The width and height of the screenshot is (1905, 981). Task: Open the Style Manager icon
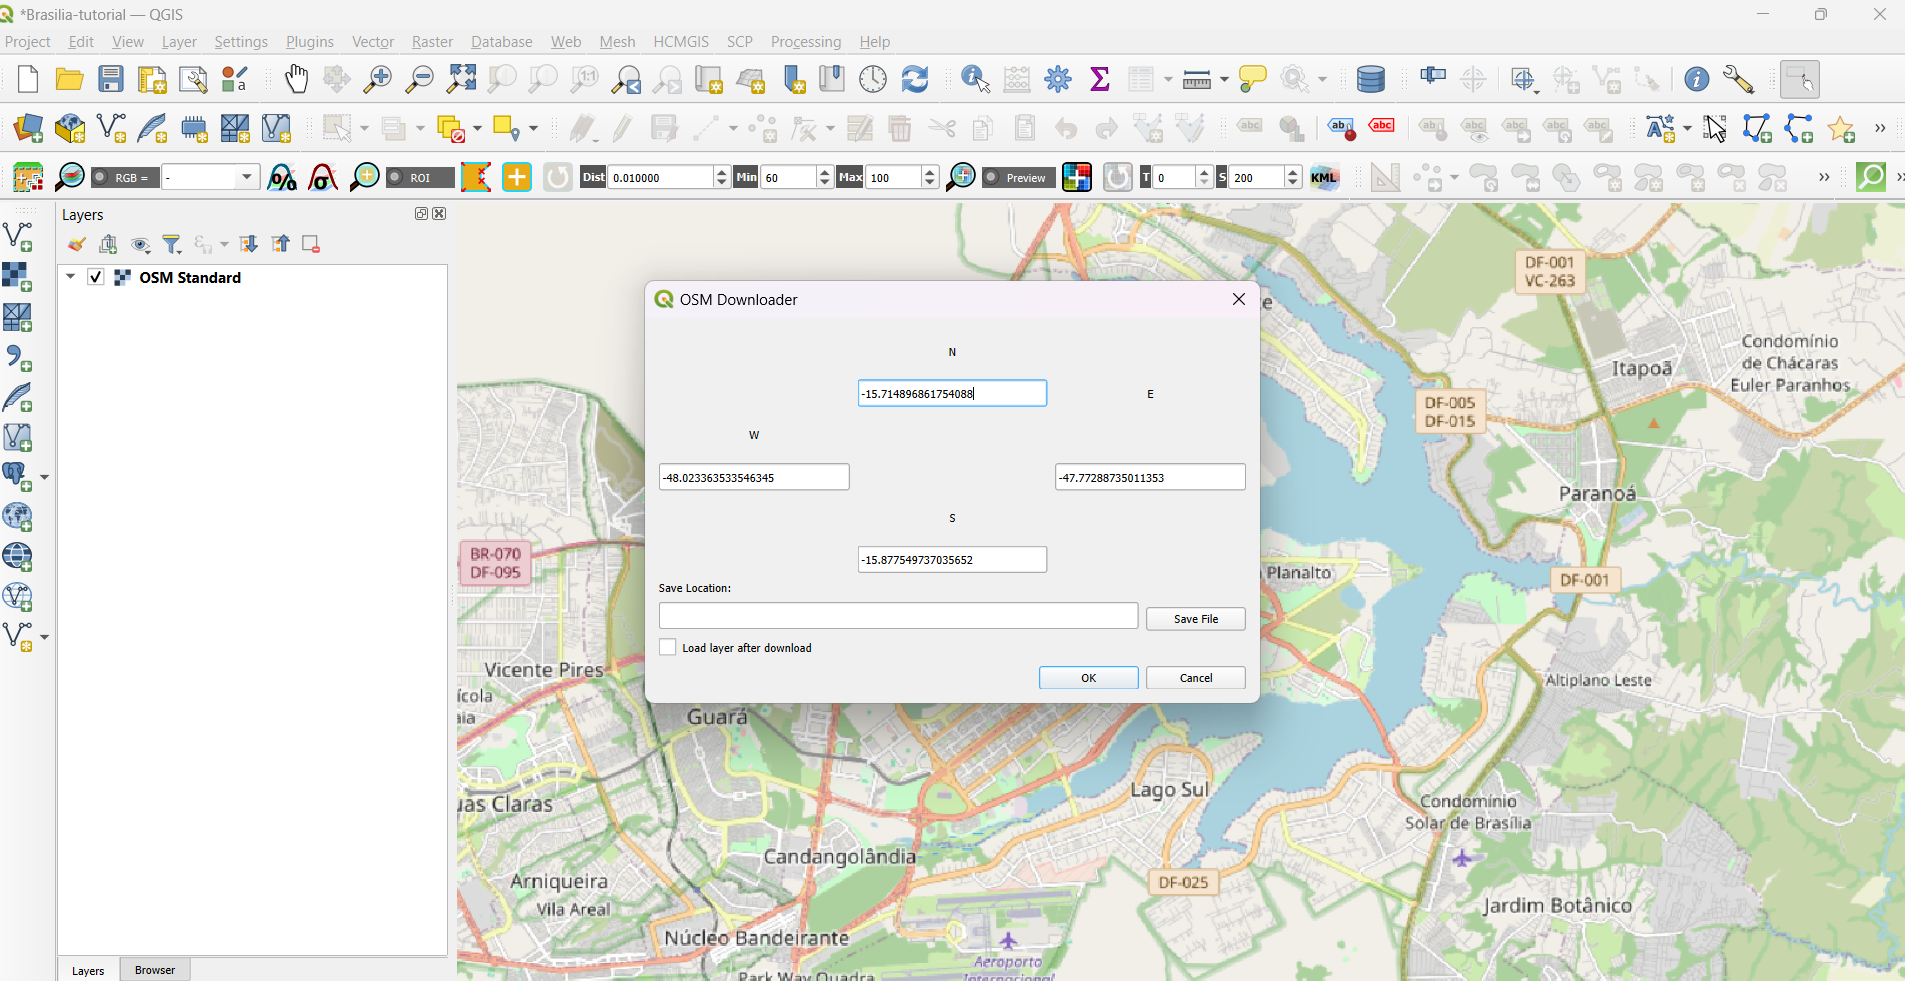[234, 79]
